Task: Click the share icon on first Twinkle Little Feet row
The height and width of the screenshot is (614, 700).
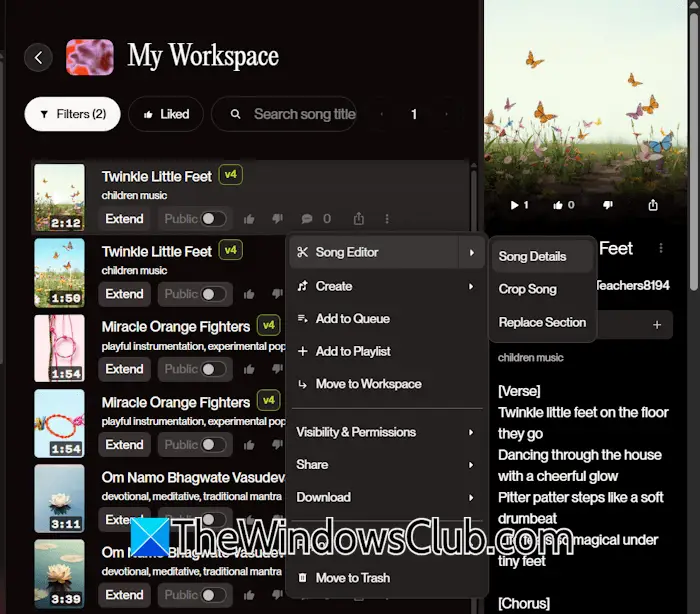Action: click(358, 219)
